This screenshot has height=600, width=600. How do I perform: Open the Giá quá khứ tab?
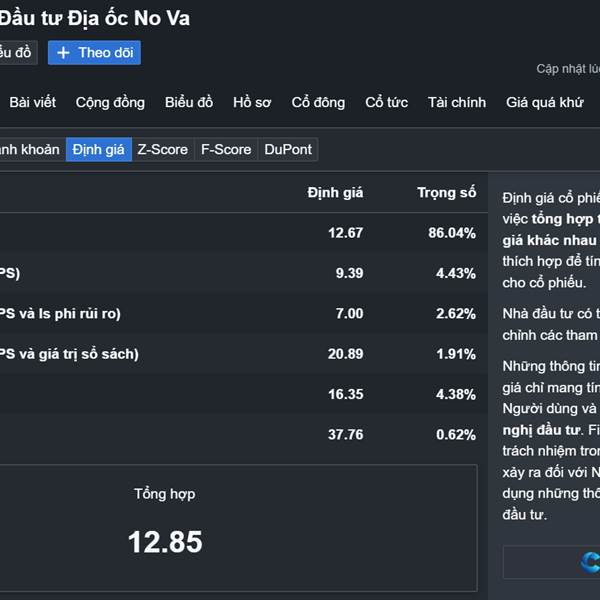pos(545,103)
